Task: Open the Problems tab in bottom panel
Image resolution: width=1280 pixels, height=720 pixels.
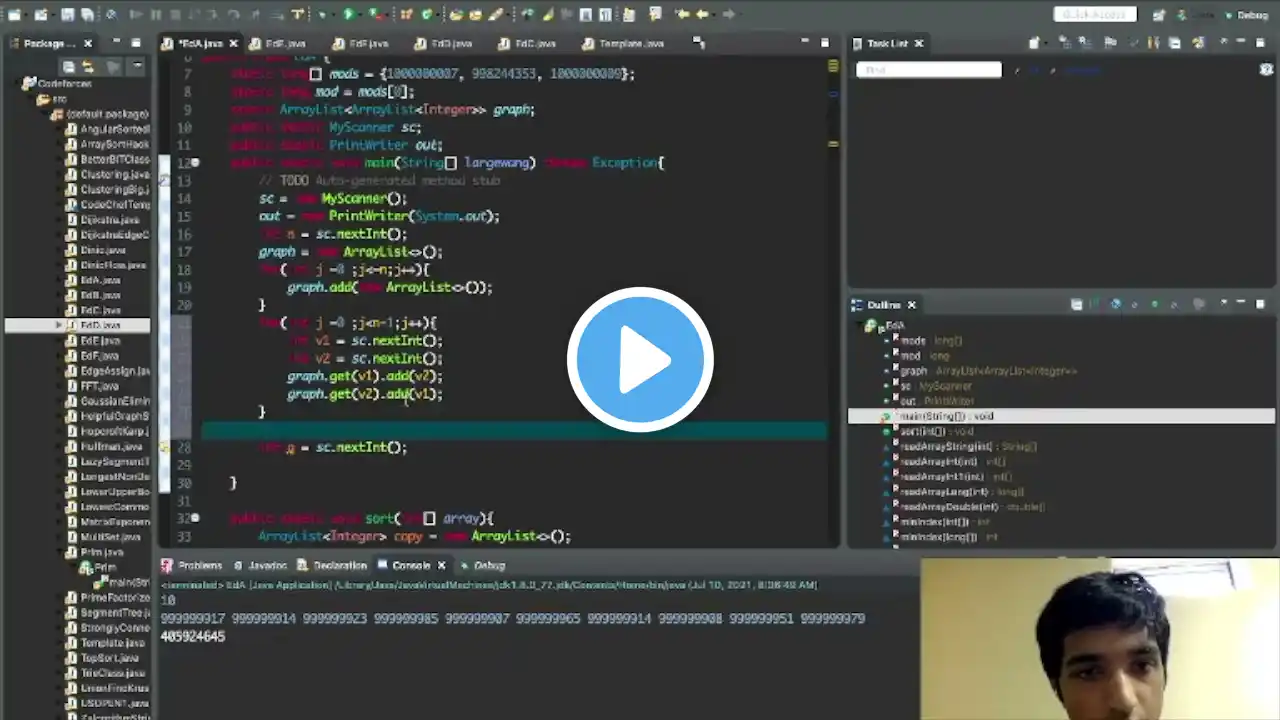Action: click(x=192, y=565)
